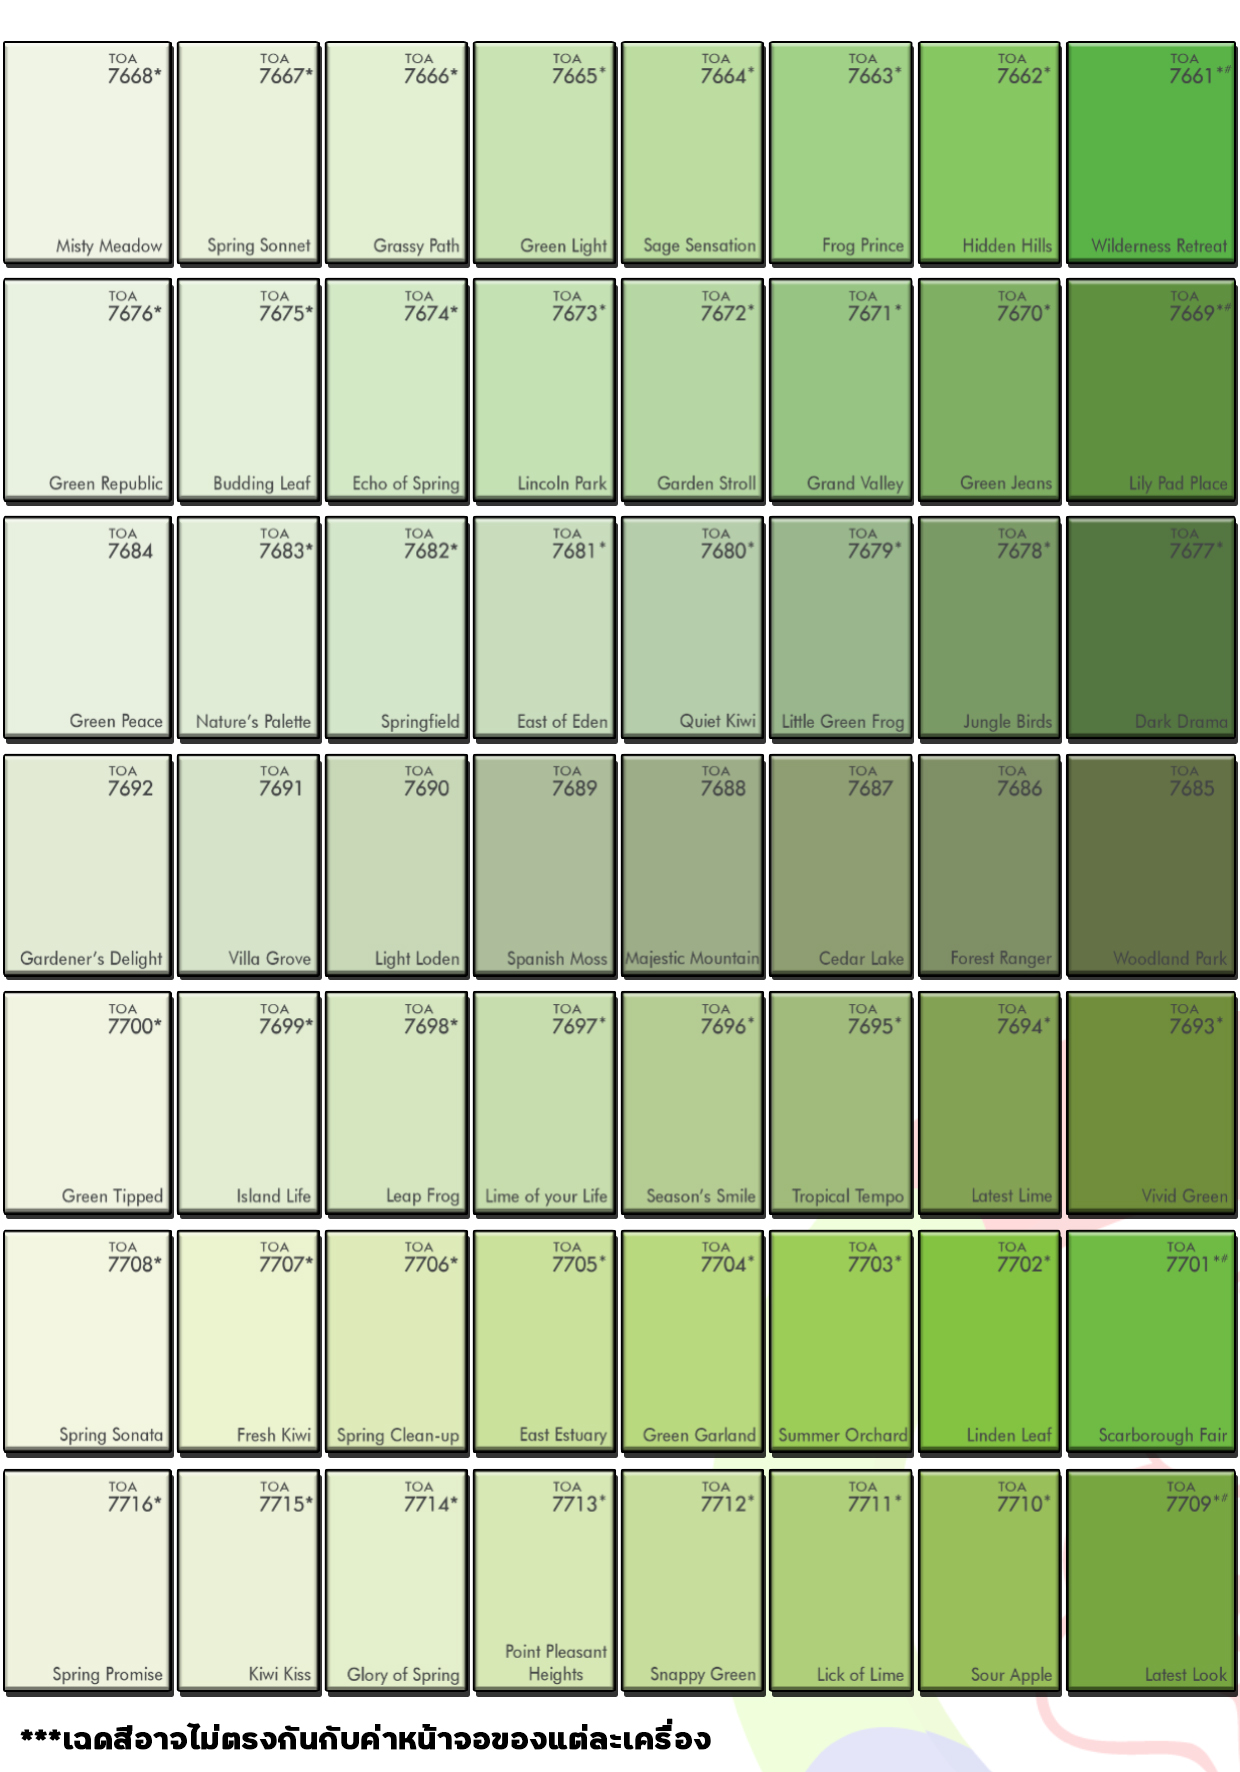The height and width of the screenshot is (1772, 1240).
Task: Choose Wilderness Retreat 7661 color
Action: (x=1151, y=153)
